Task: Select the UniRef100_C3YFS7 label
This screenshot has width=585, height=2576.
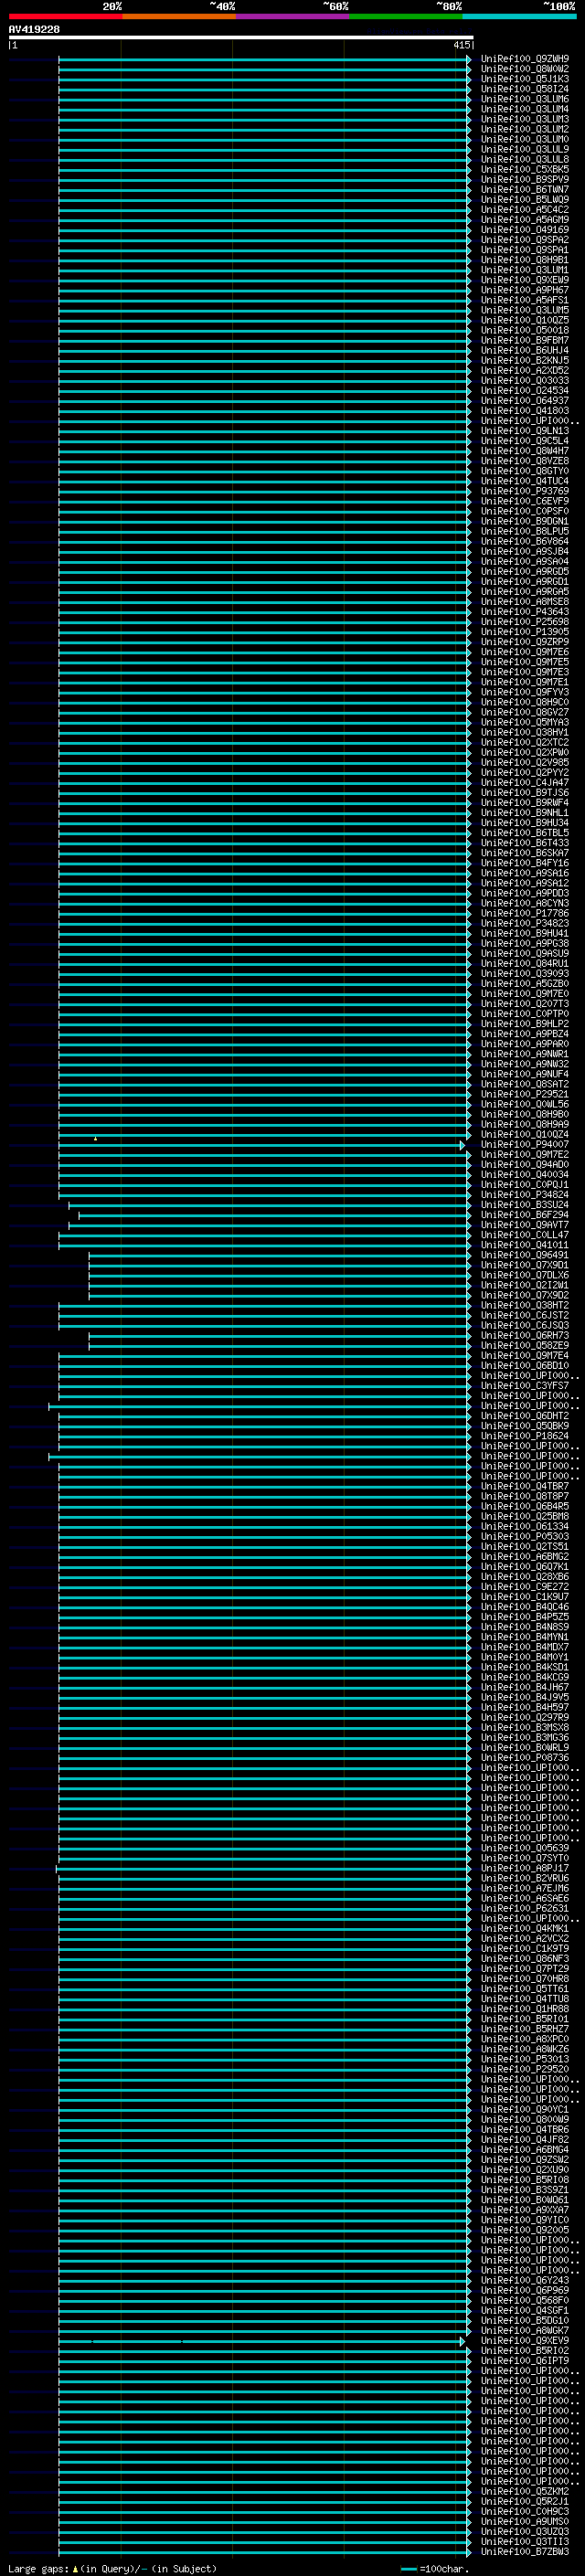Action: point(525,1386)
